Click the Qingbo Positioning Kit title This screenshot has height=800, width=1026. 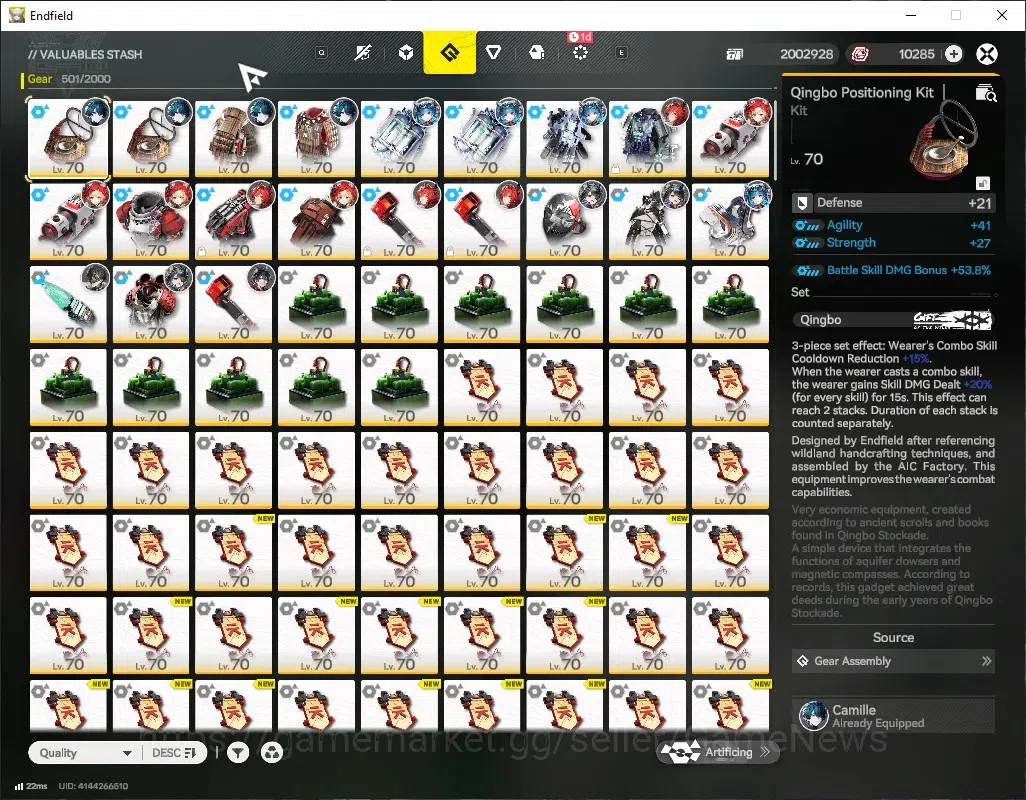point(862,93)
